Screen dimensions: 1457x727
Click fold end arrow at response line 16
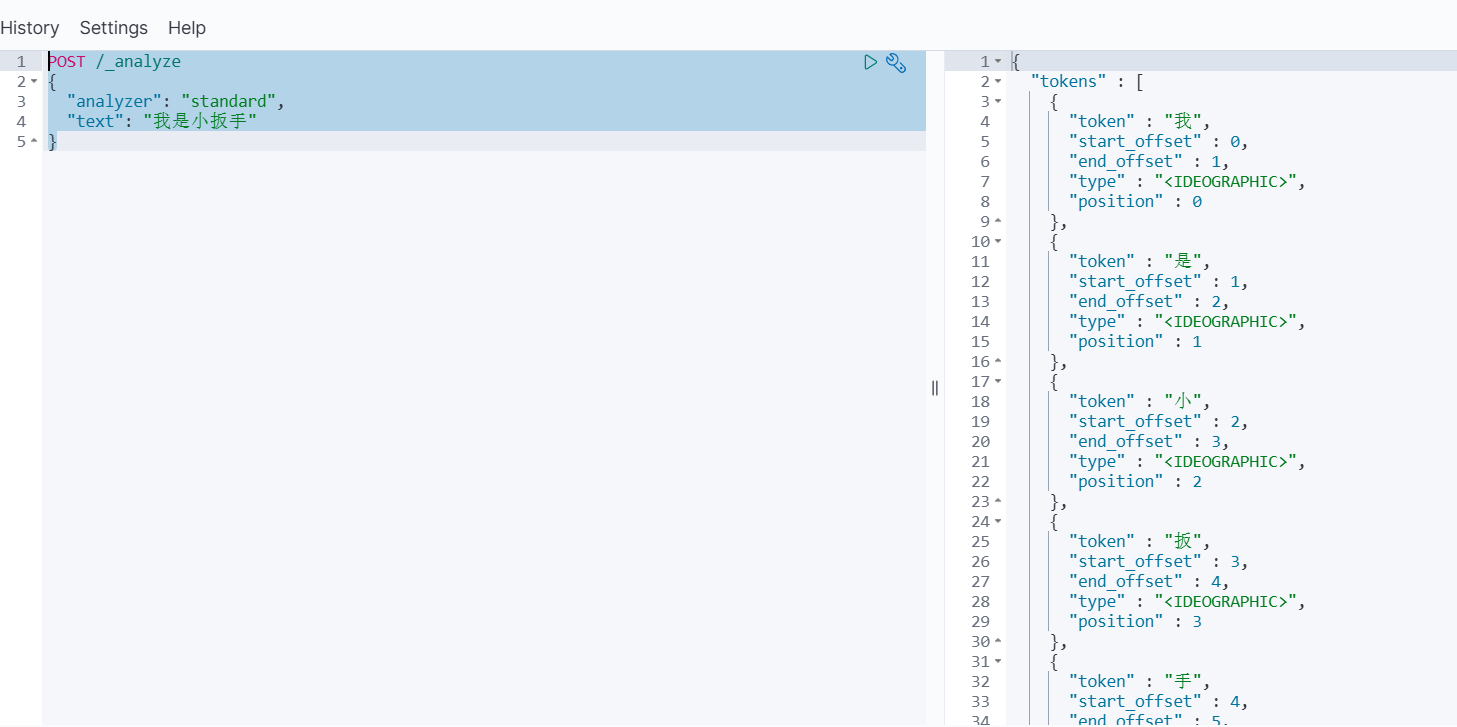coord(998,362)
